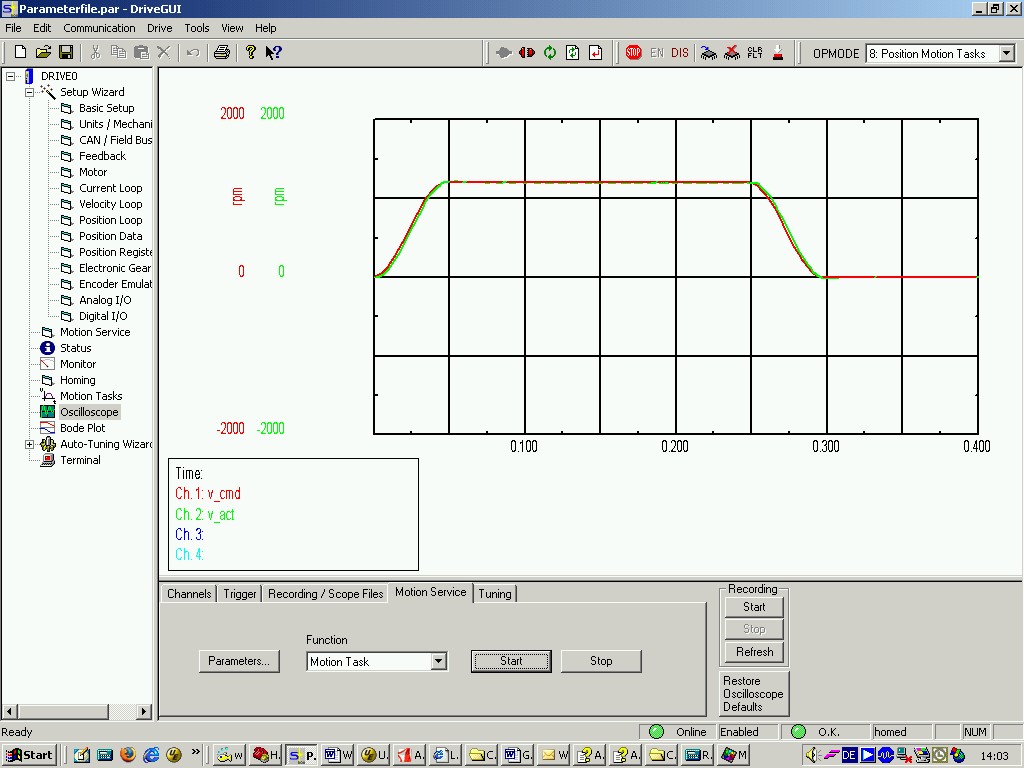This screenshot has width=1024, height=768.
Task: Click the EN enable drive icon
Action: coord(657,53)
